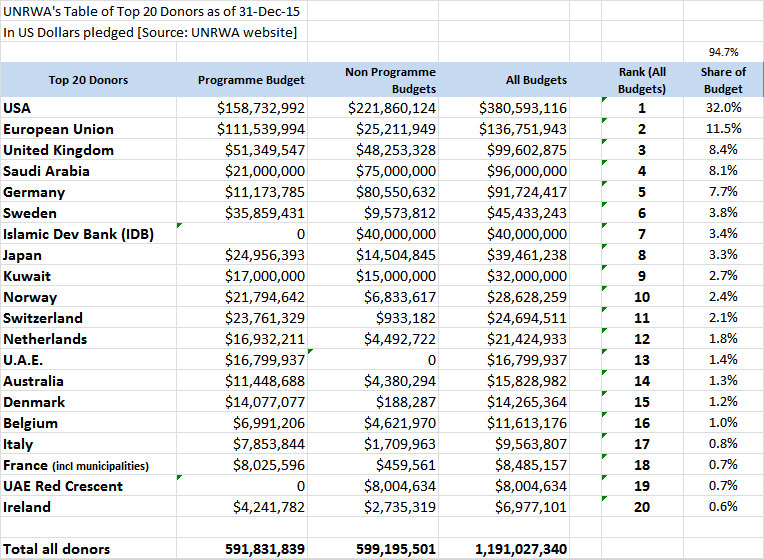Click the 94.7% cell above Share of Budget
This screenshot has width=764, height=559.
723,52
